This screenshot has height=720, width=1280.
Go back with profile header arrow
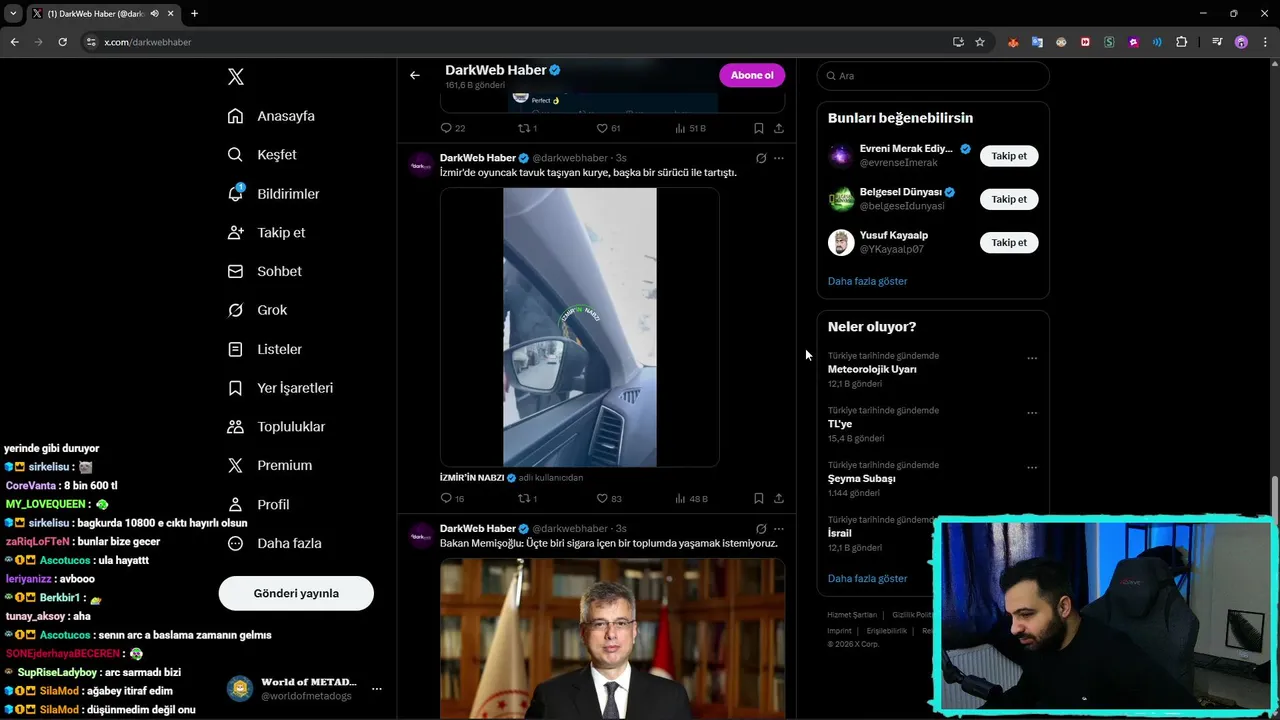pyautogui.click(x=415, y=75)
